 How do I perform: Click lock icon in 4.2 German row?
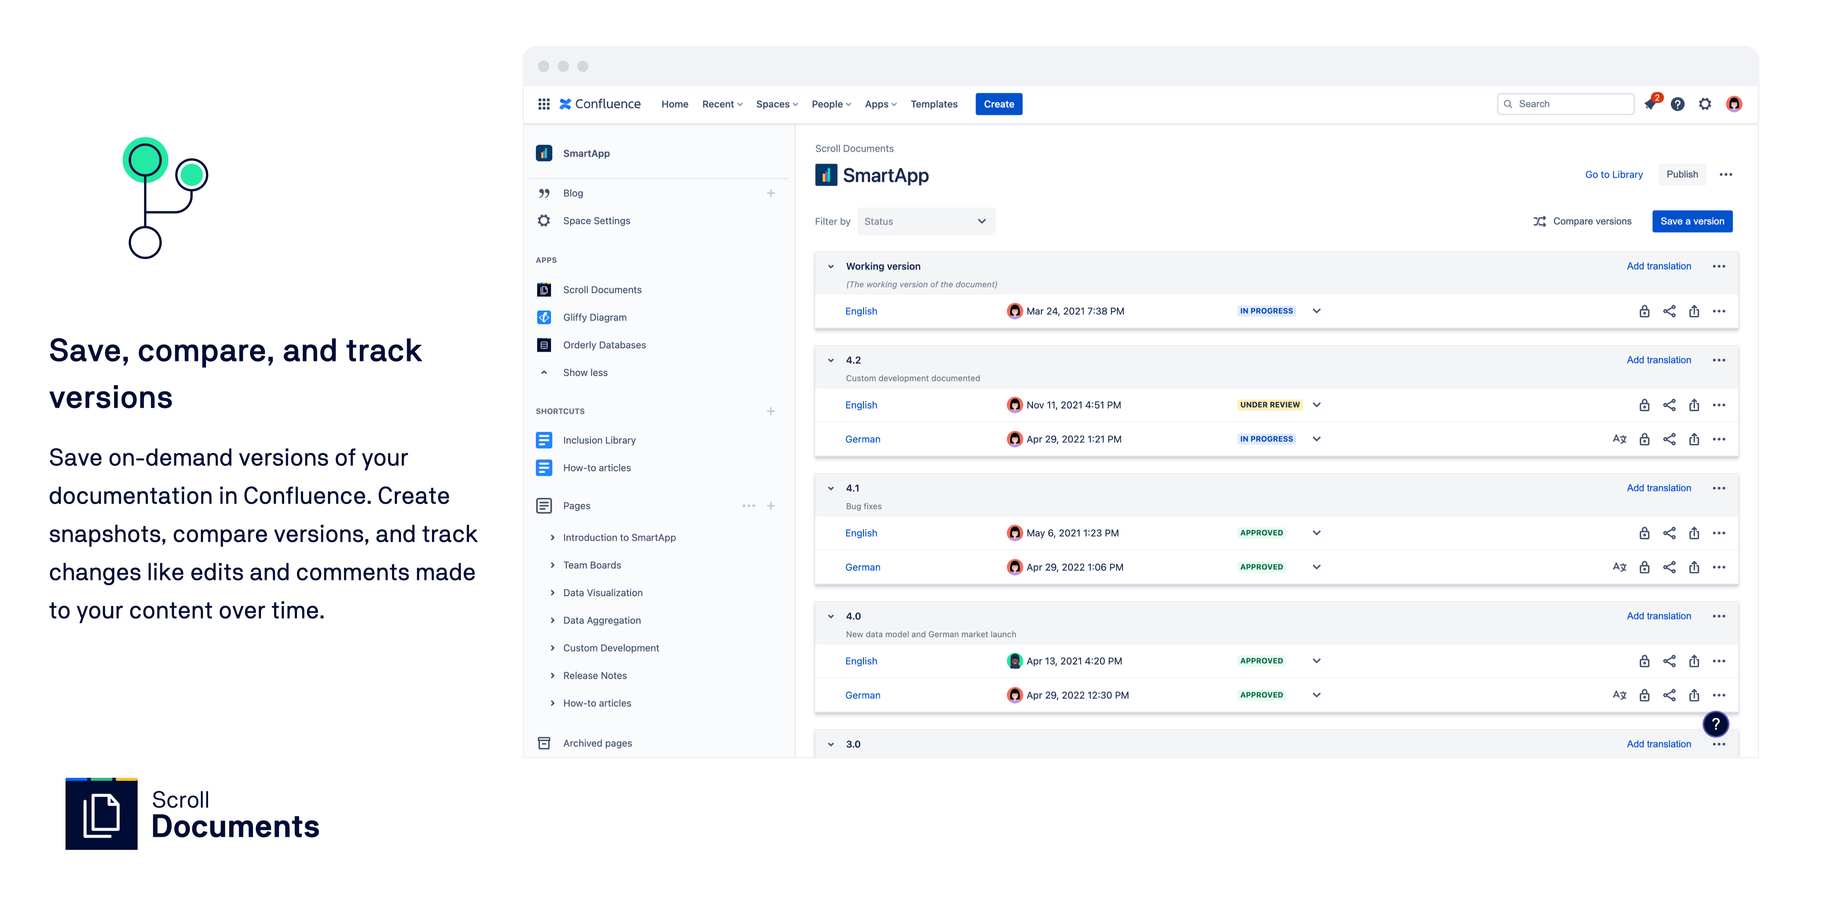click(1644, 439)
